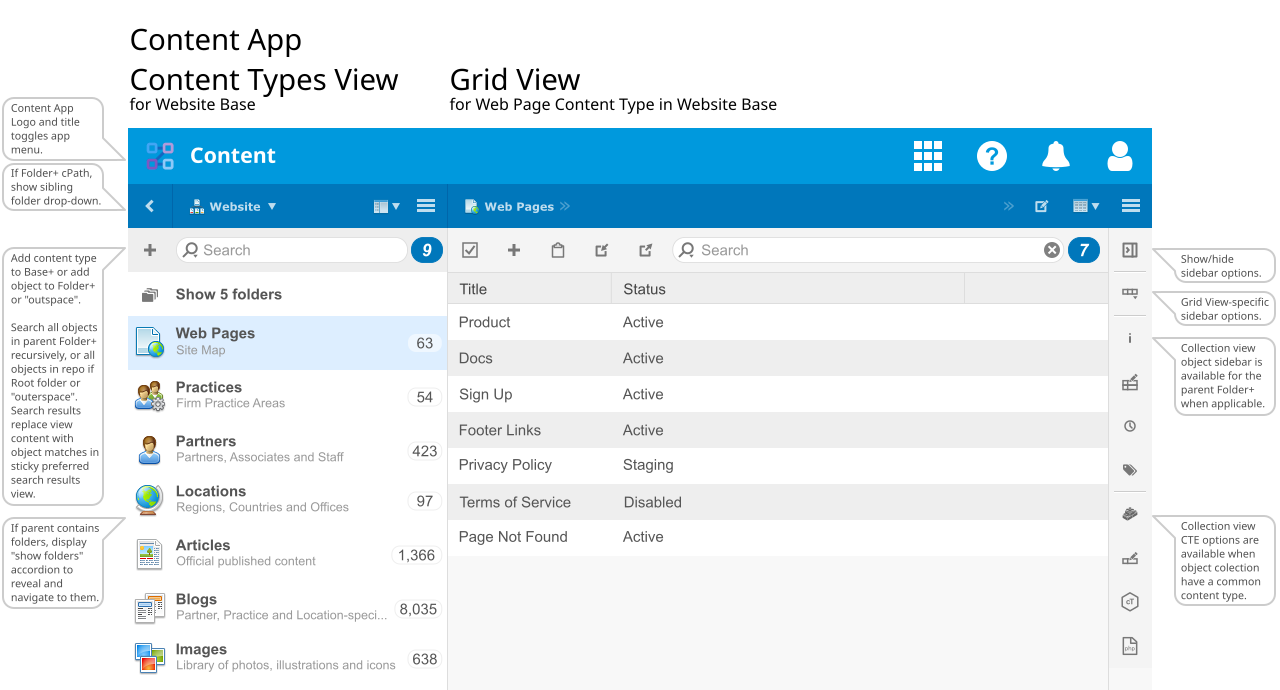This screenshot has height=690, width=1280.
Task: Open the history clock sidebar icon
Action: coord(1130,426)
